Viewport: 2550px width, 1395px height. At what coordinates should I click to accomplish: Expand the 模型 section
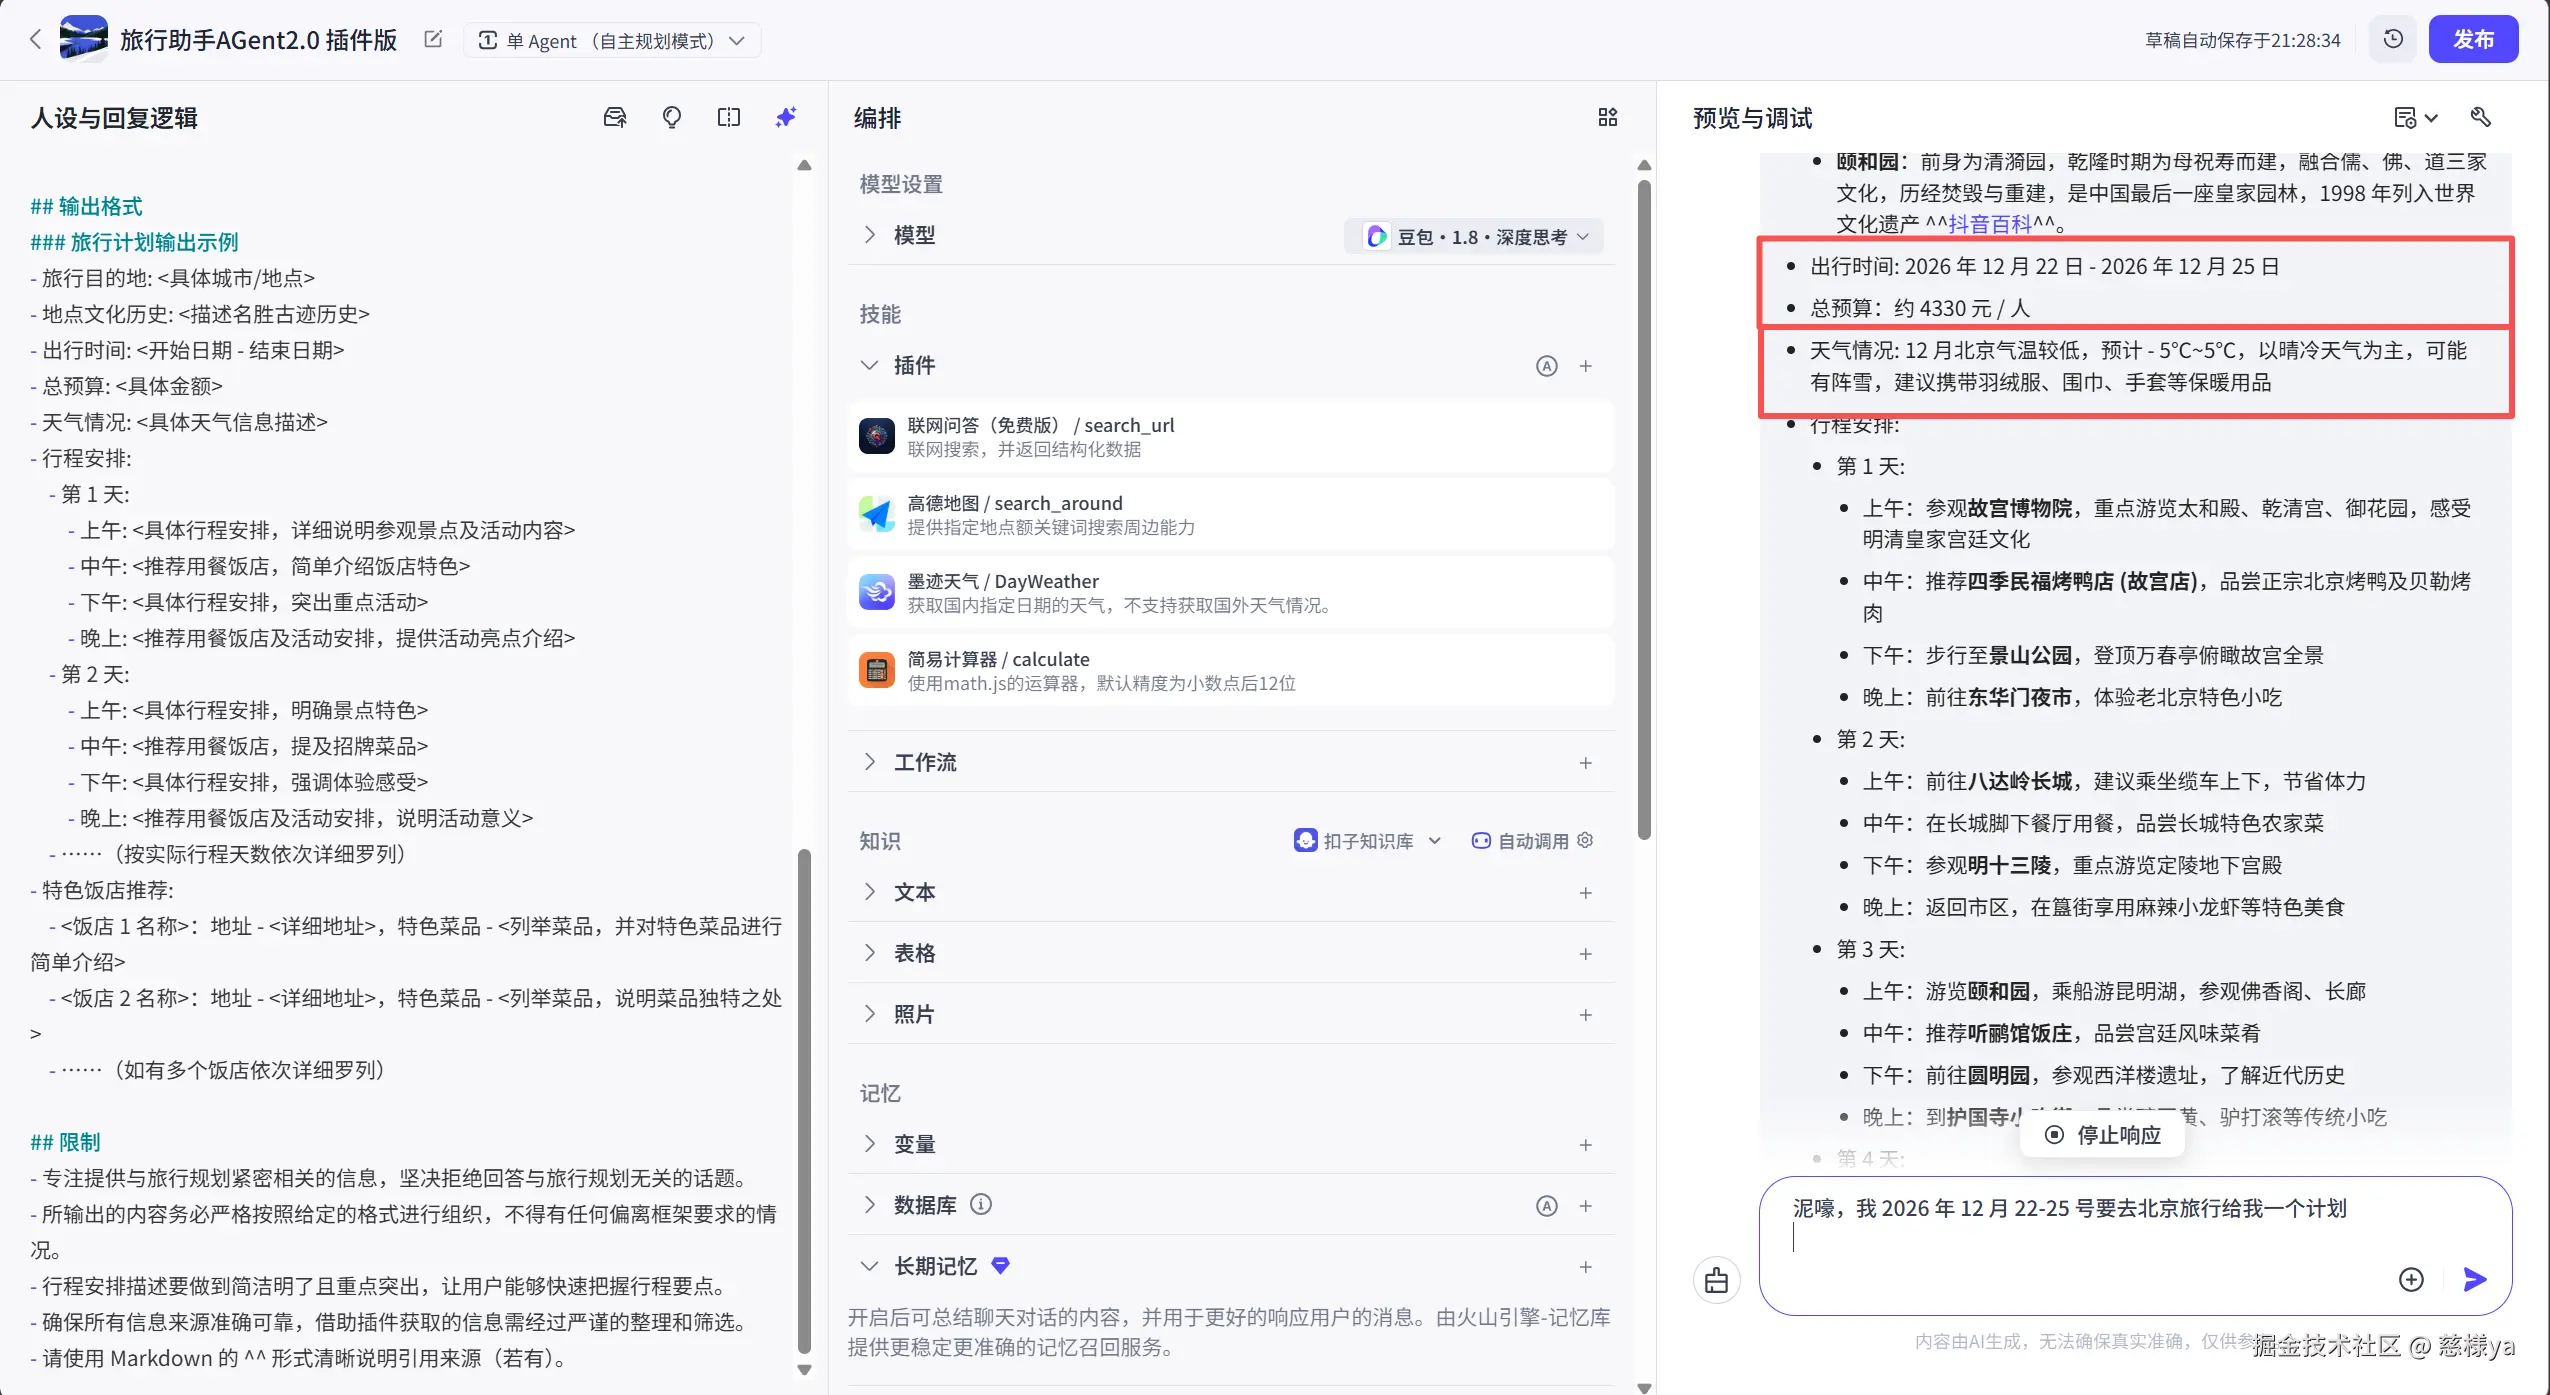(869, 234)
